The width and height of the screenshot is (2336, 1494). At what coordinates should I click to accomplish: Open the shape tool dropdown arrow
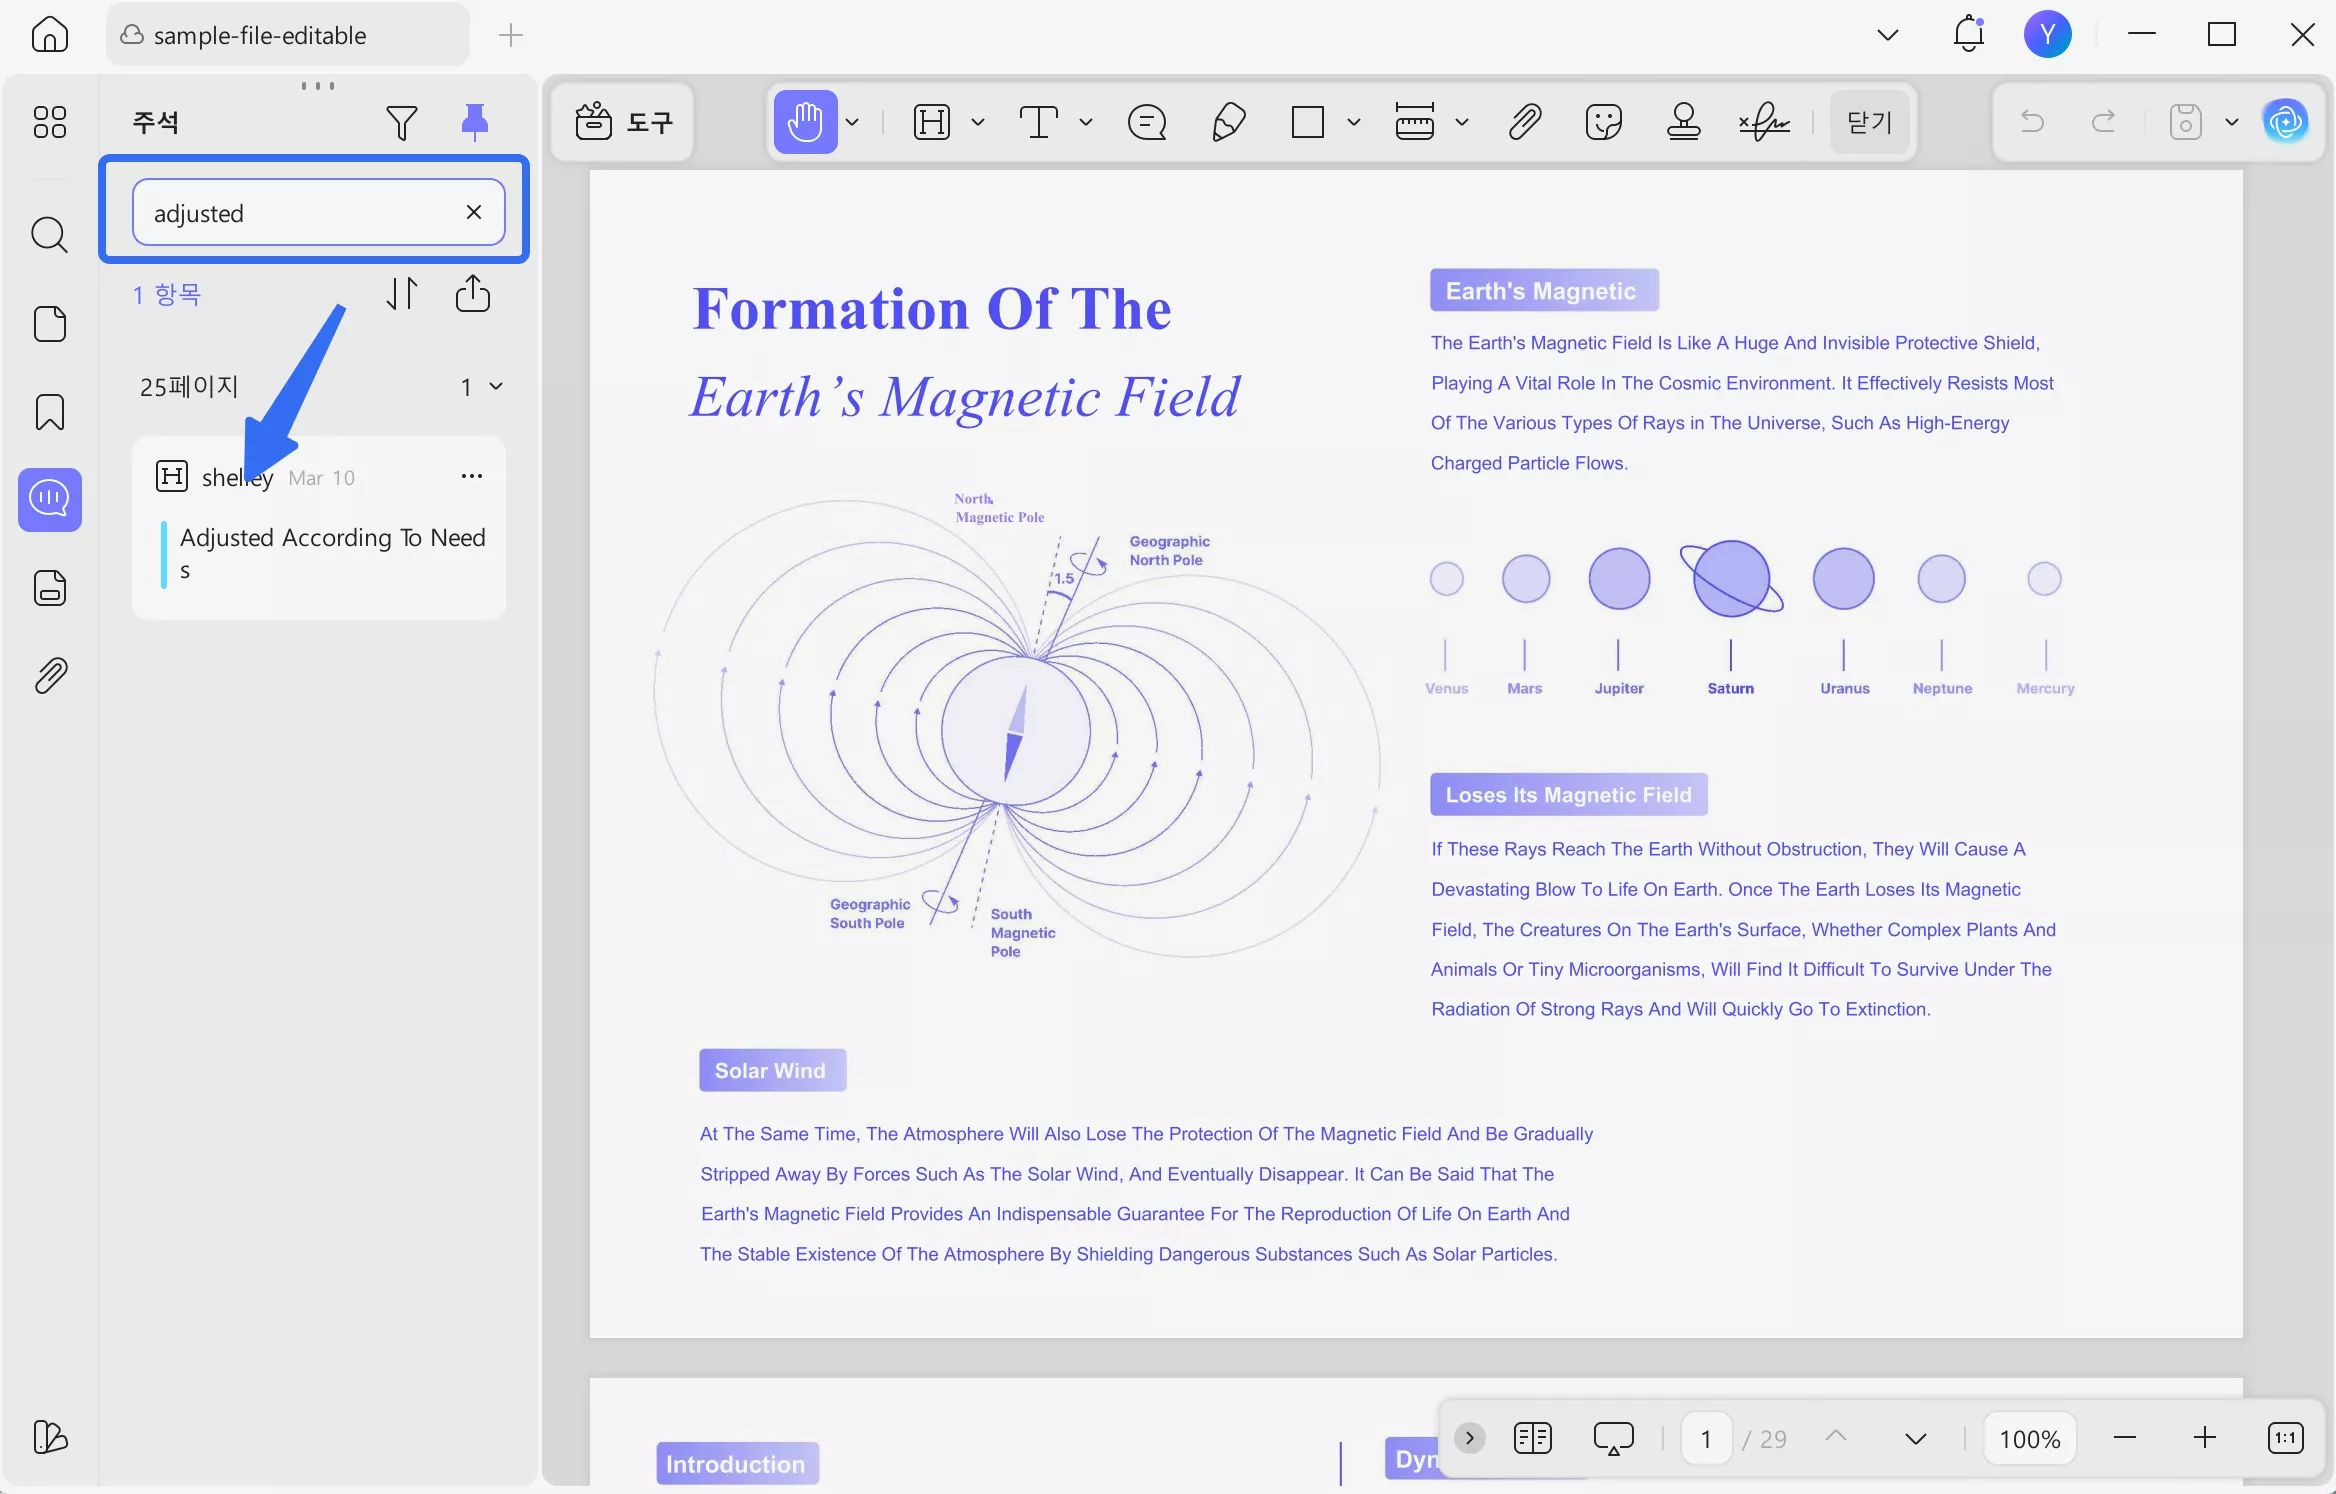[x=1354, y=122]
